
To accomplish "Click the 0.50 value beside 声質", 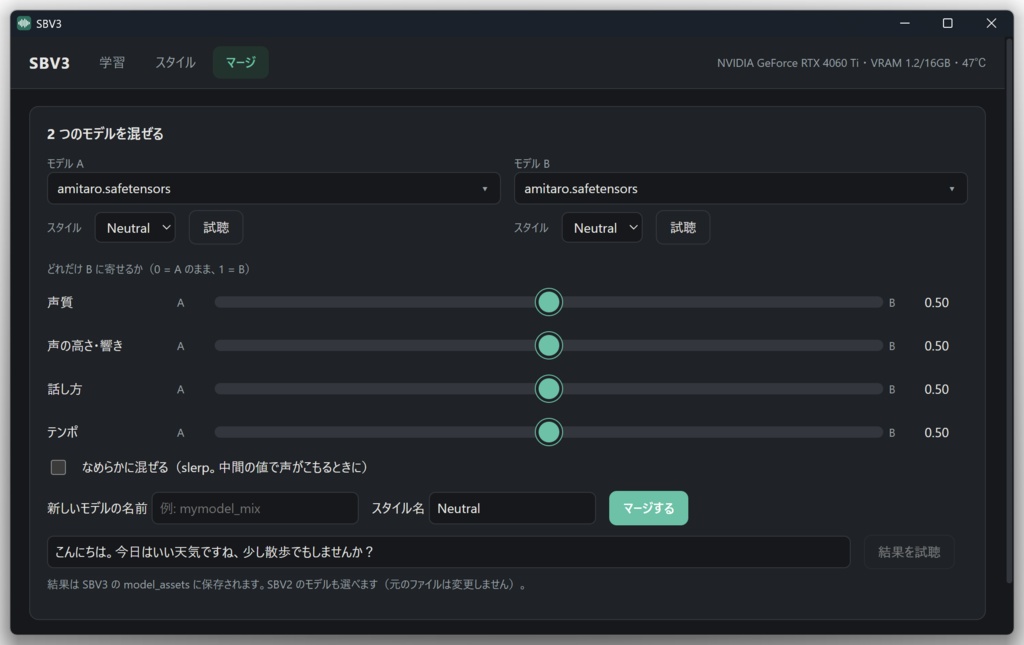I will tap(936, 302).
